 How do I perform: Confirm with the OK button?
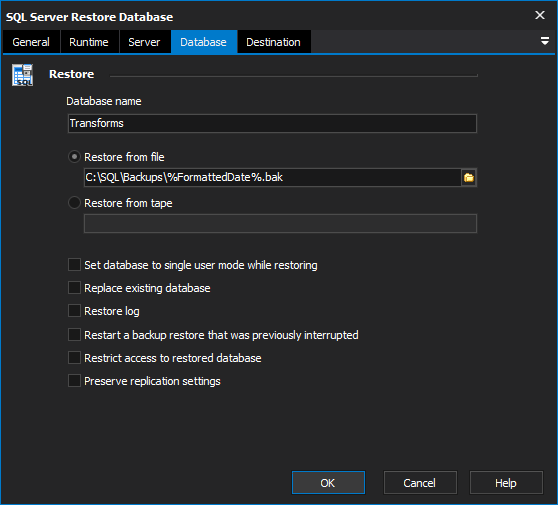[328, 483]
